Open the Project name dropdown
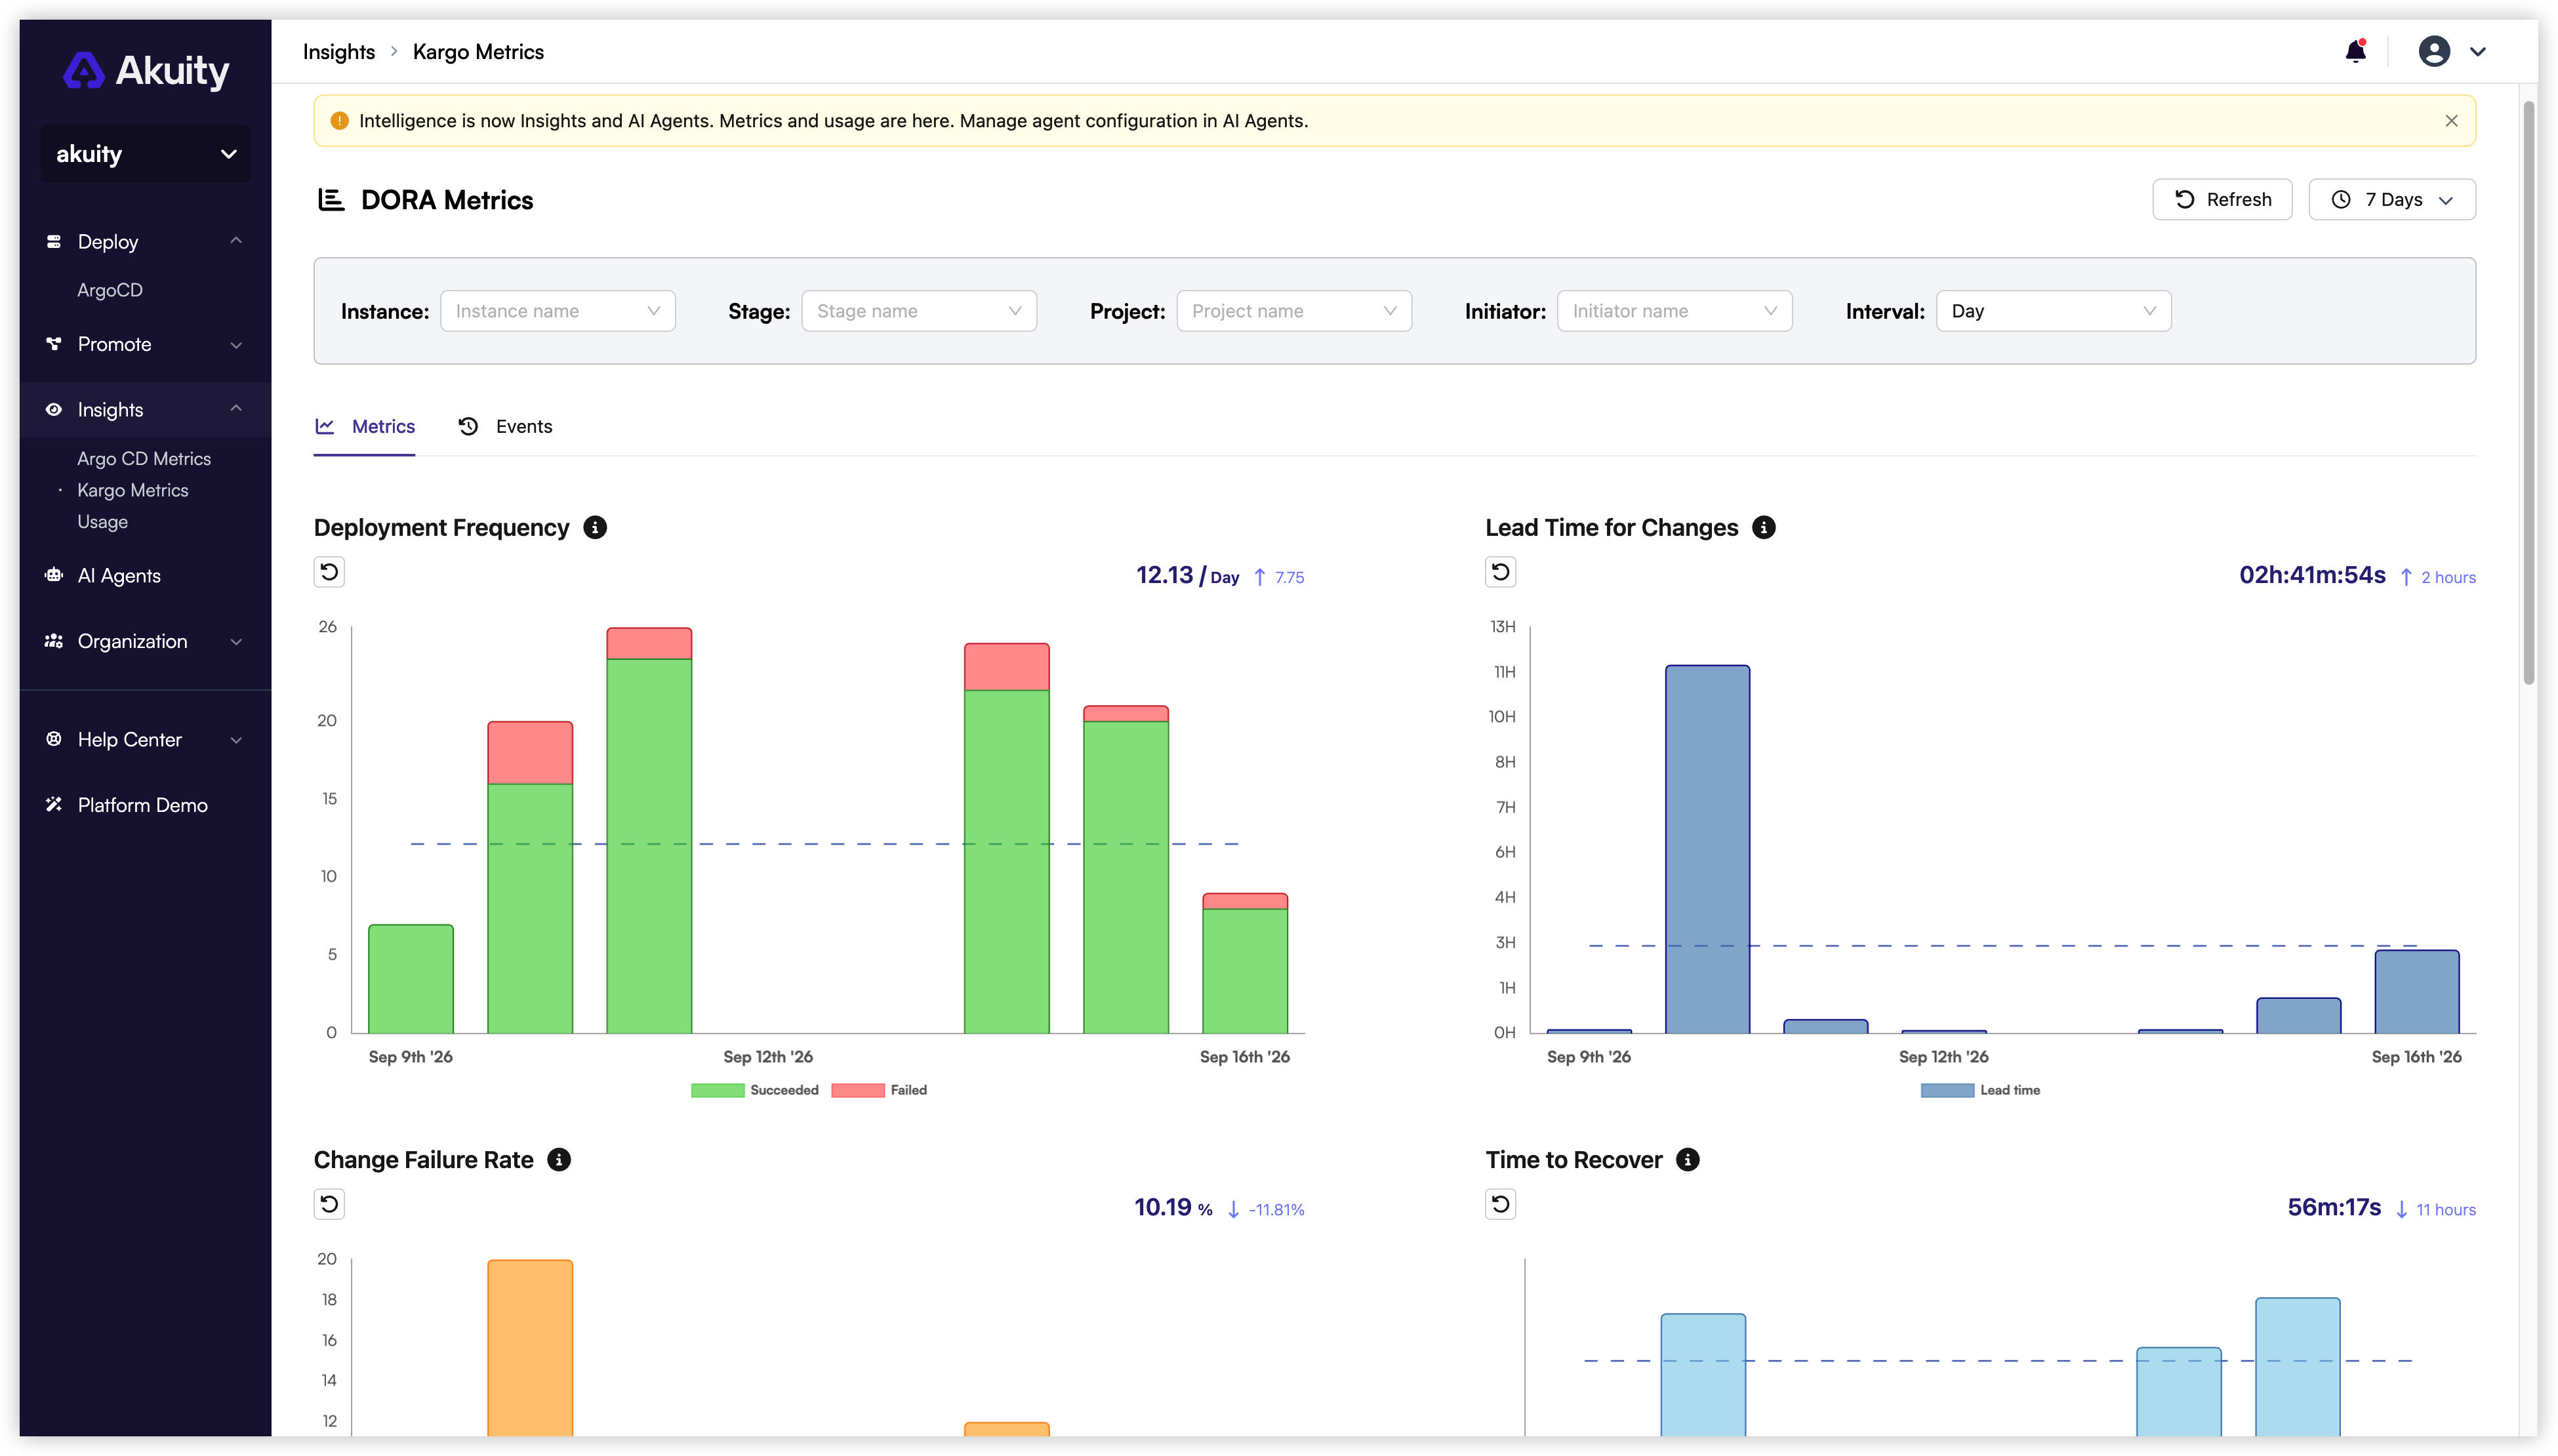 [1294, 311]
